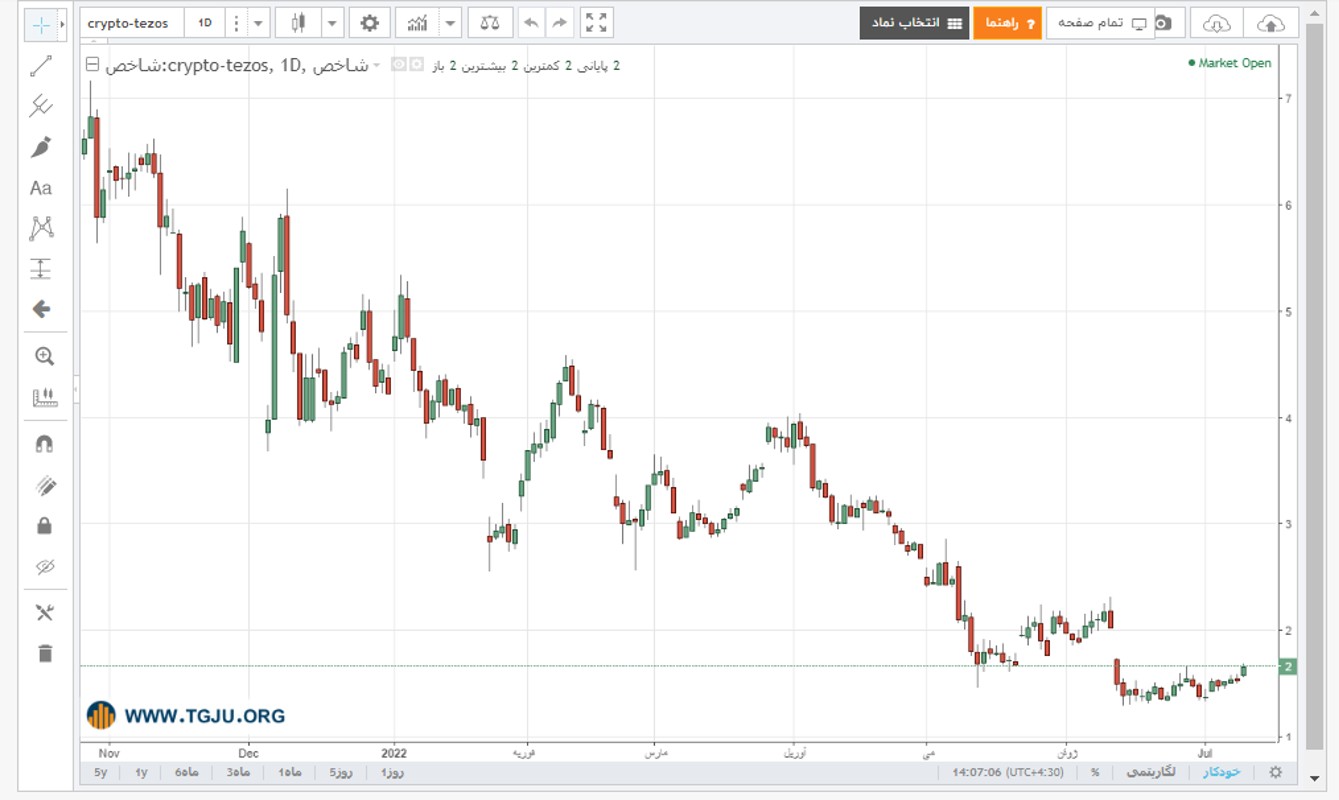Toggle fullscreen mode with arrows icon
The height and width of the screenshot is (800, 1339).
click(597, 23)
